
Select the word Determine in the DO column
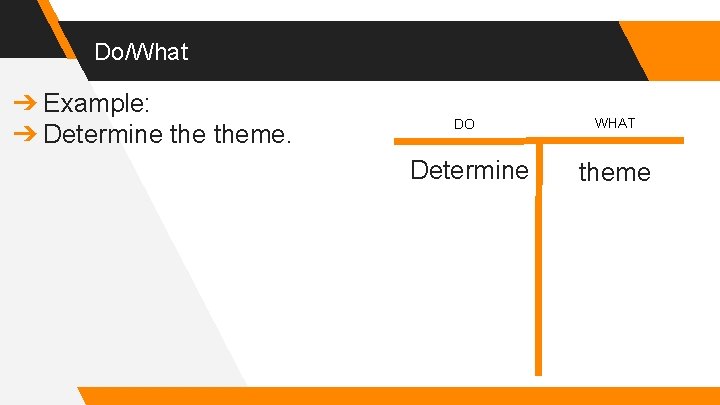point(469,170)
